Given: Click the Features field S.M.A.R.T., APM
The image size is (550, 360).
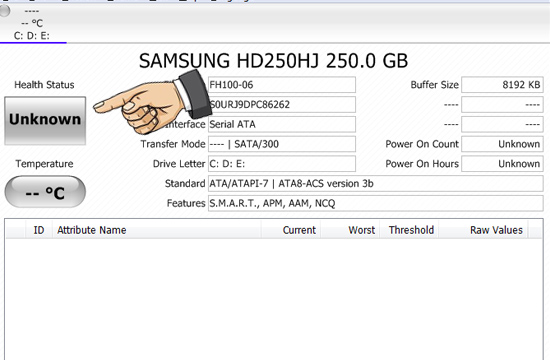Looking at the screenshot, I should pyautogui.click(x=376, y=203).
